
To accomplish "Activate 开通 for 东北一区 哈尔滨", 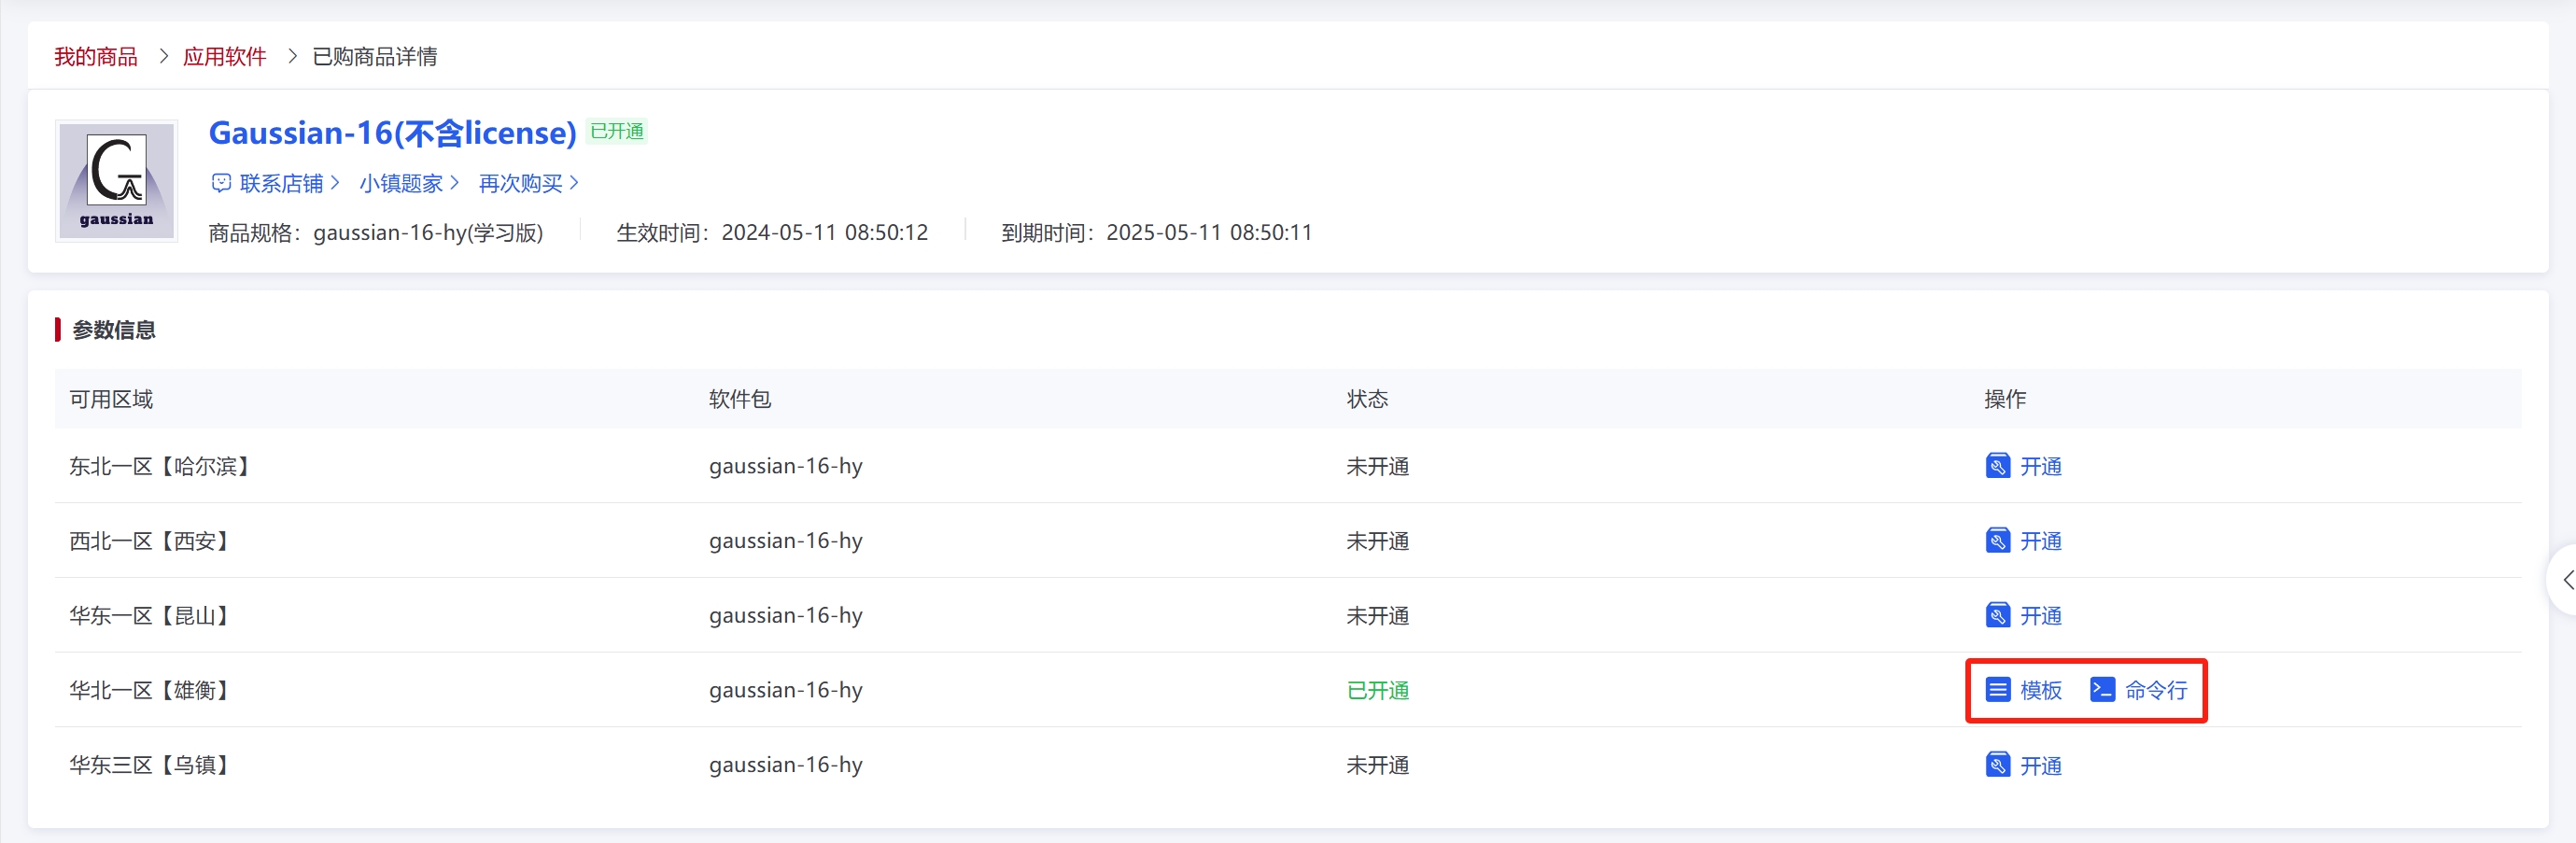I will 2040,466.
